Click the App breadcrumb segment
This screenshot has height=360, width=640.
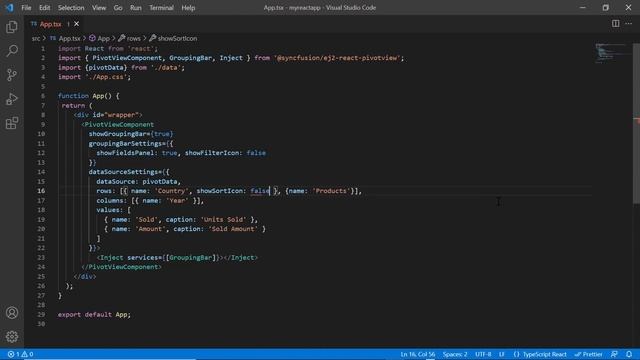coord(100,38)
